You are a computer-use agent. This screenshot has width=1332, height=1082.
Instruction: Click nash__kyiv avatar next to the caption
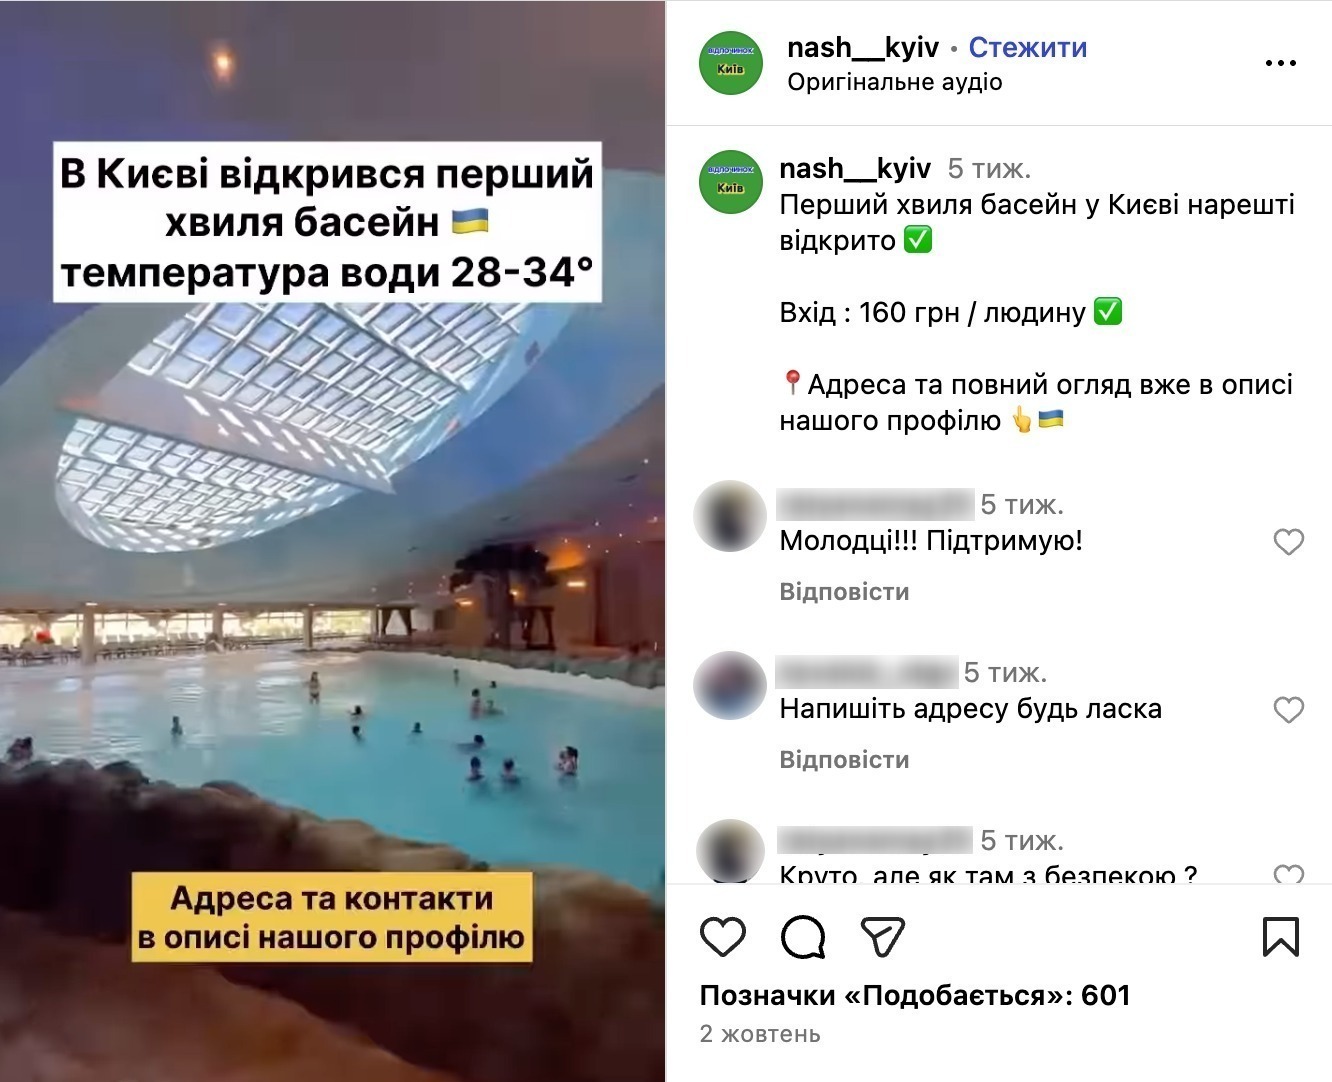click(731, 182)
